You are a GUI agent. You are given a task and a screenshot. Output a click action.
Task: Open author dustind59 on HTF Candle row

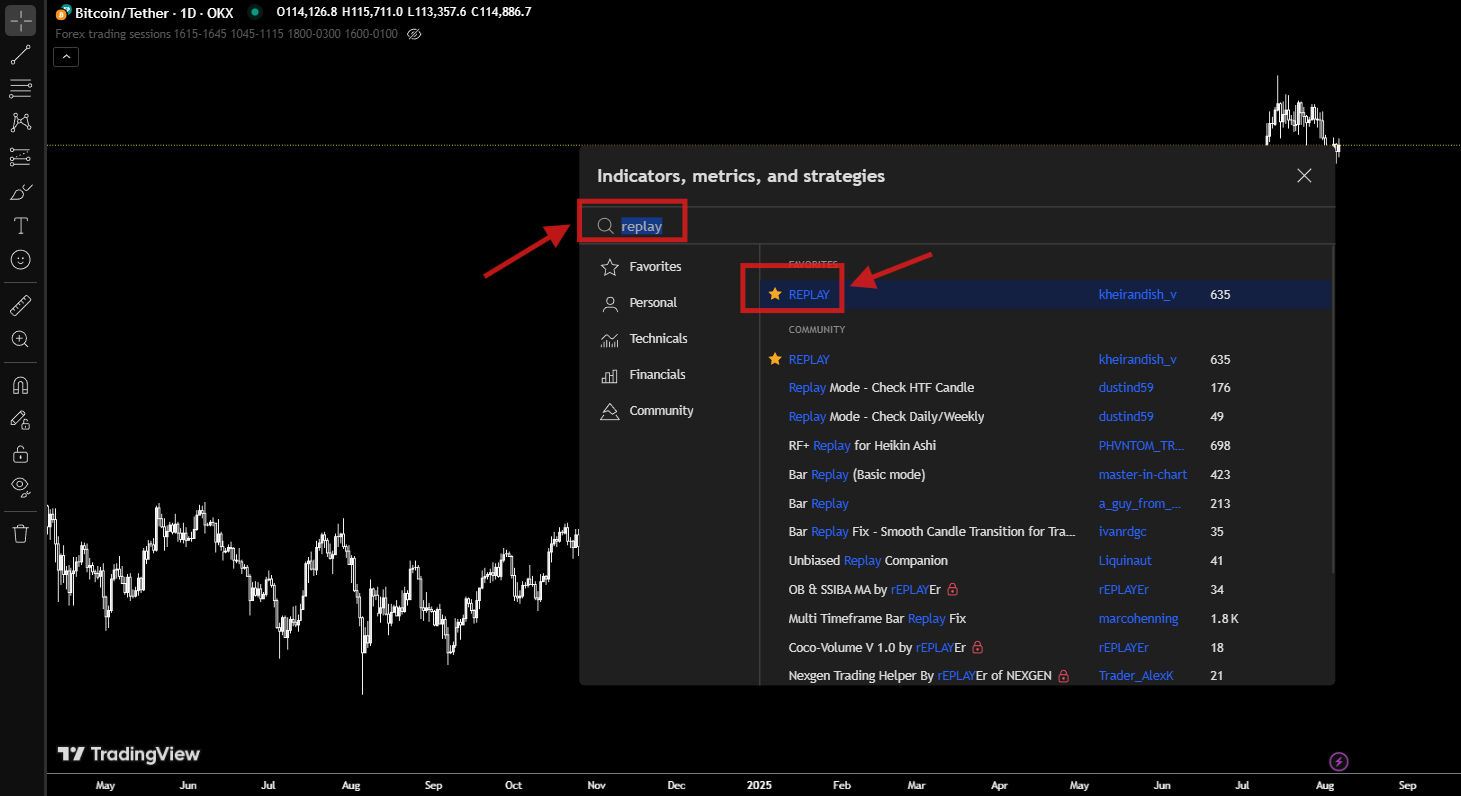click(1126, 388)
